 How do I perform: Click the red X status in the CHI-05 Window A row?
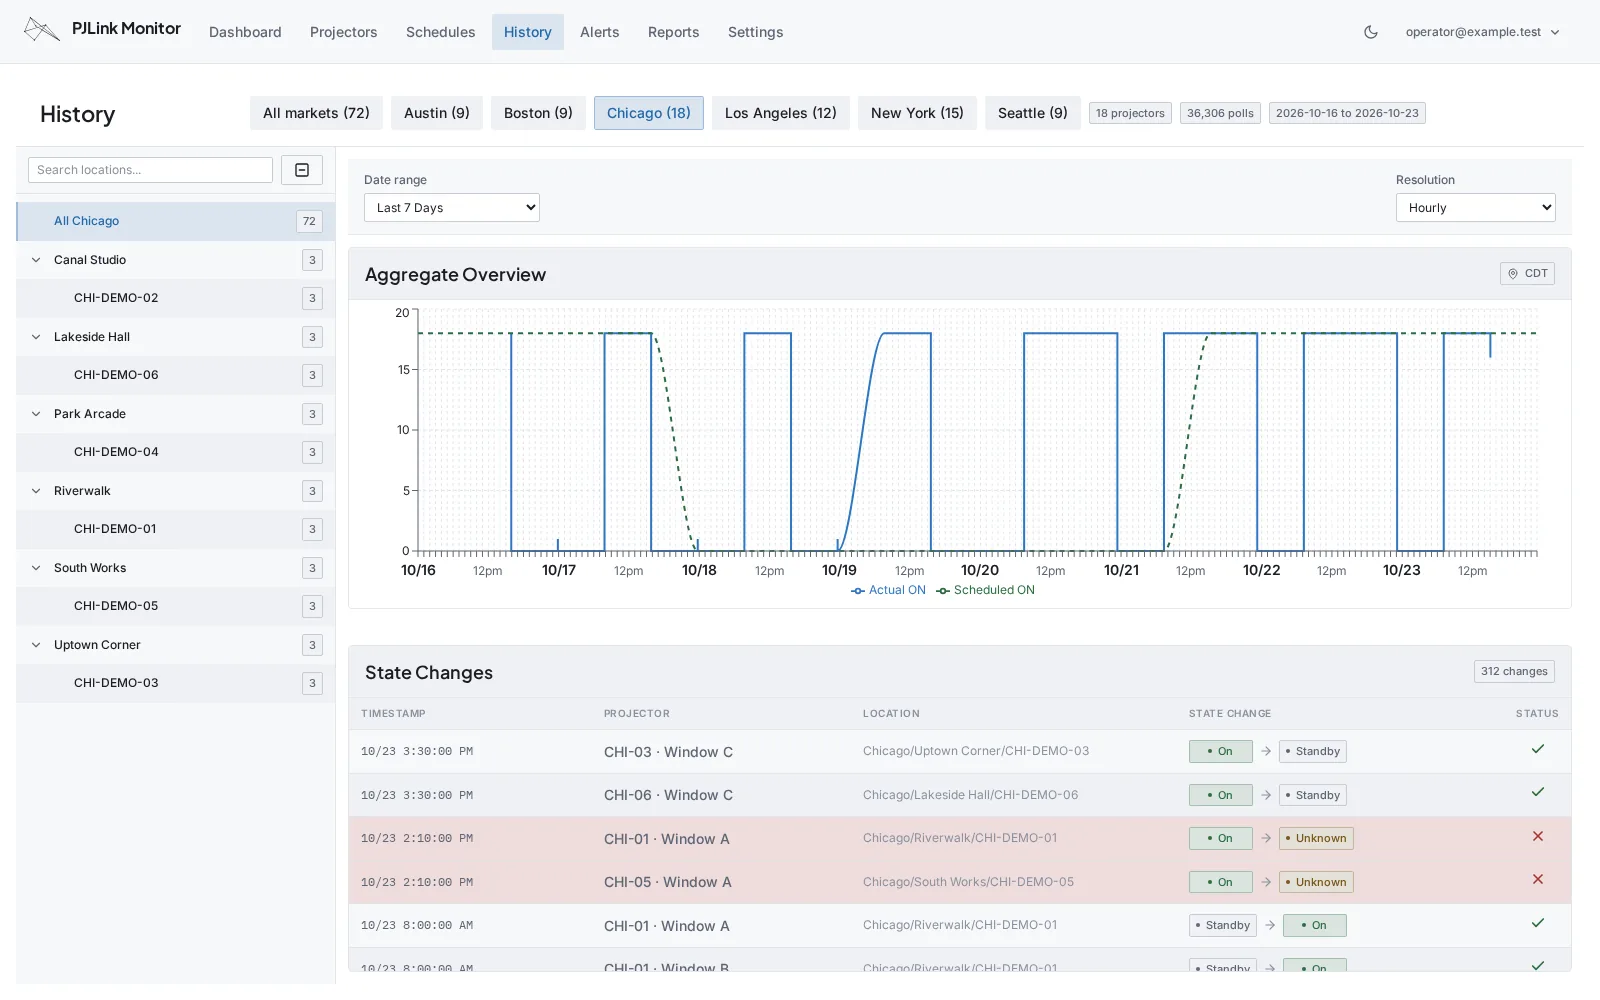(1538, 879)
